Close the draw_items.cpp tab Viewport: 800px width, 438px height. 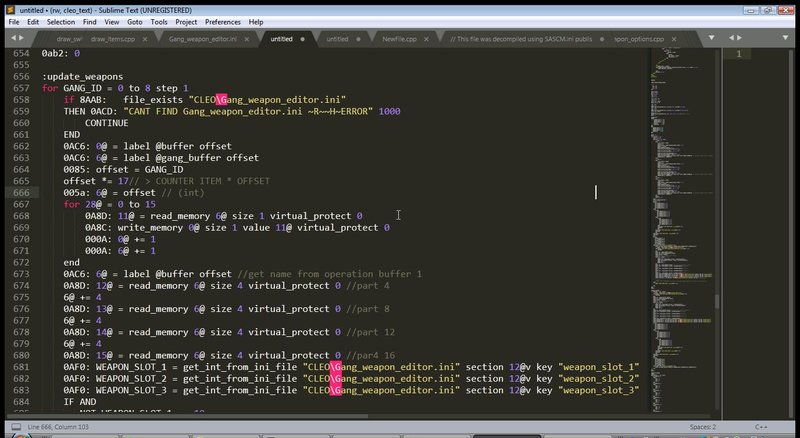145,39
